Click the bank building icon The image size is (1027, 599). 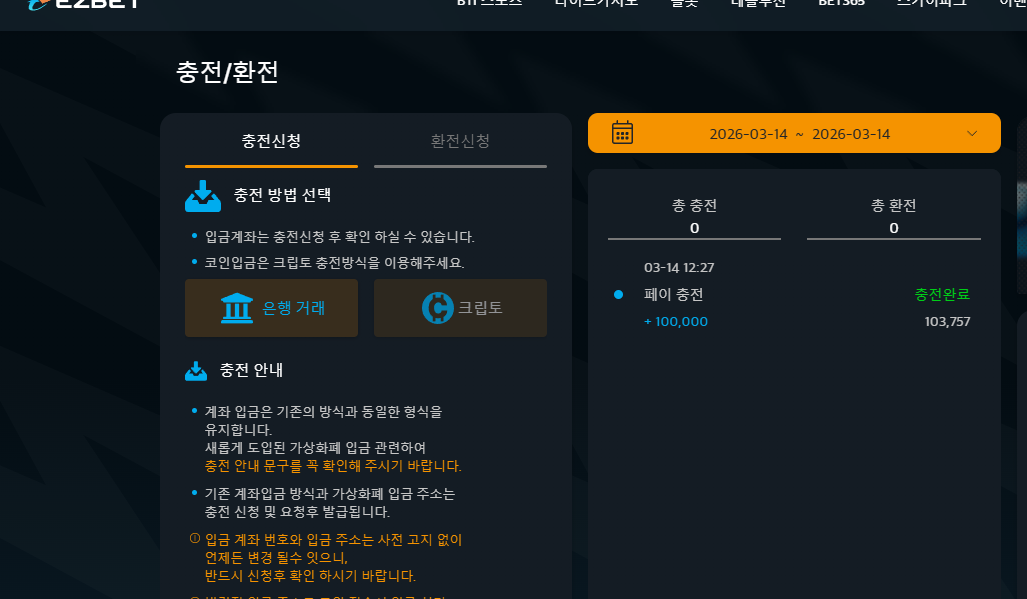[236, 308]
